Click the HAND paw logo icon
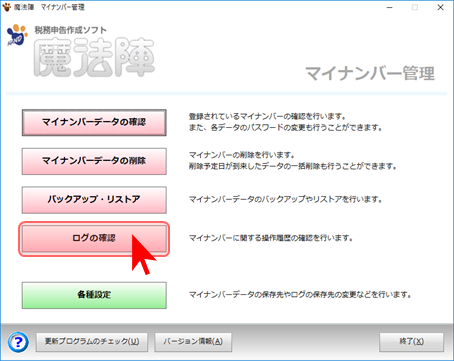 [x=17, y=35]
